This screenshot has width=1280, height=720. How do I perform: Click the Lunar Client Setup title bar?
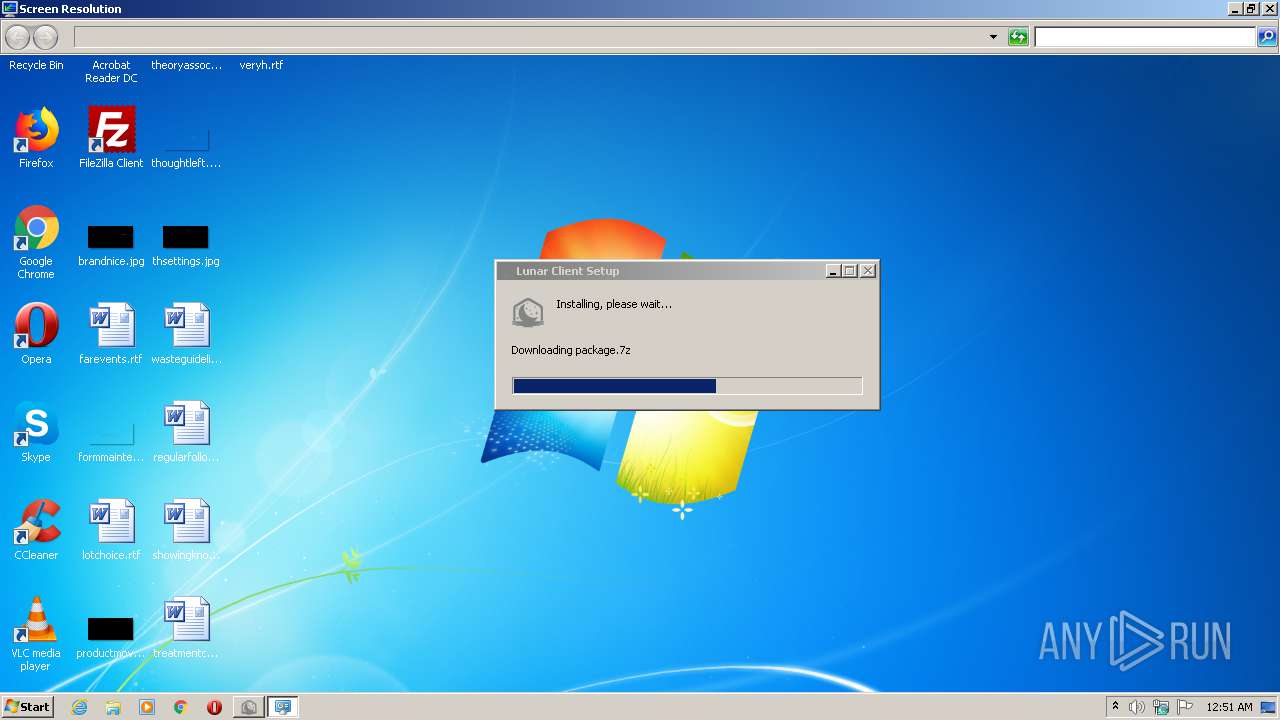[660, 271]
